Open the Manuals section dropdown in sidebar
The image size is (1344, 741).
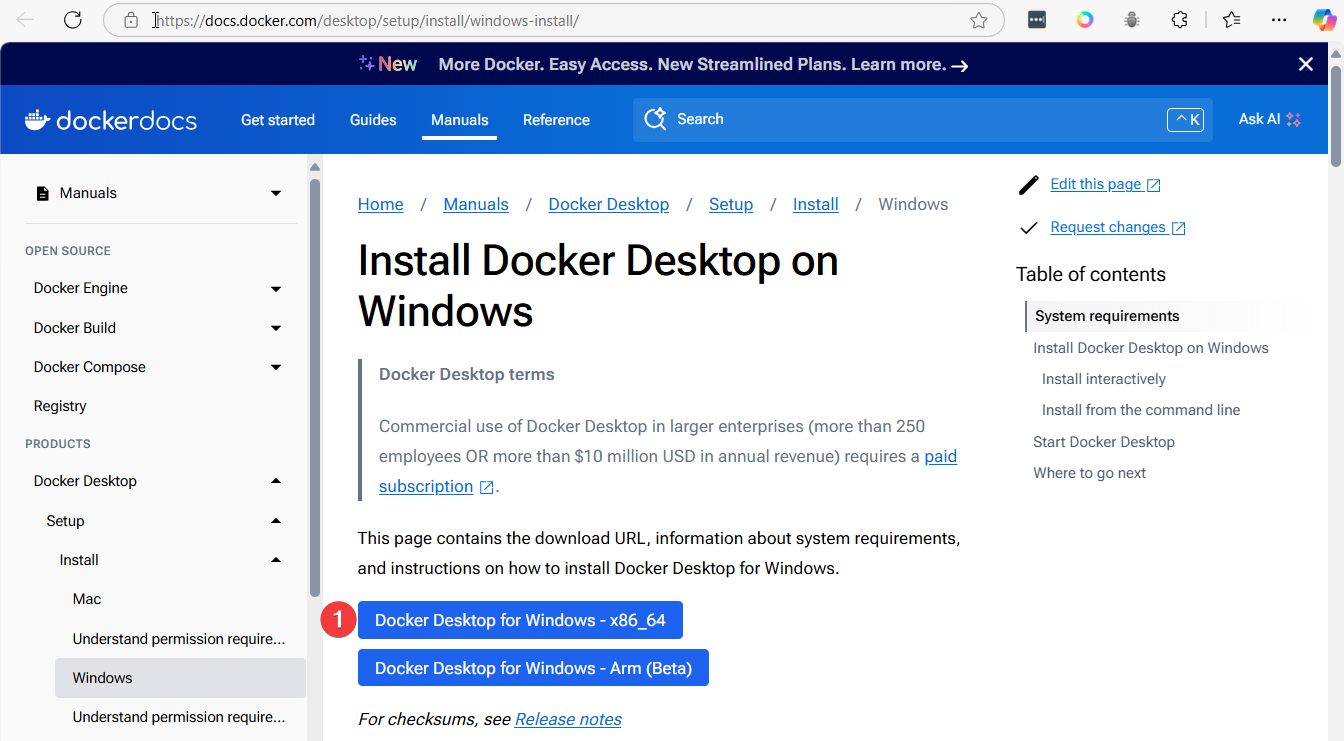click(276, 193)
